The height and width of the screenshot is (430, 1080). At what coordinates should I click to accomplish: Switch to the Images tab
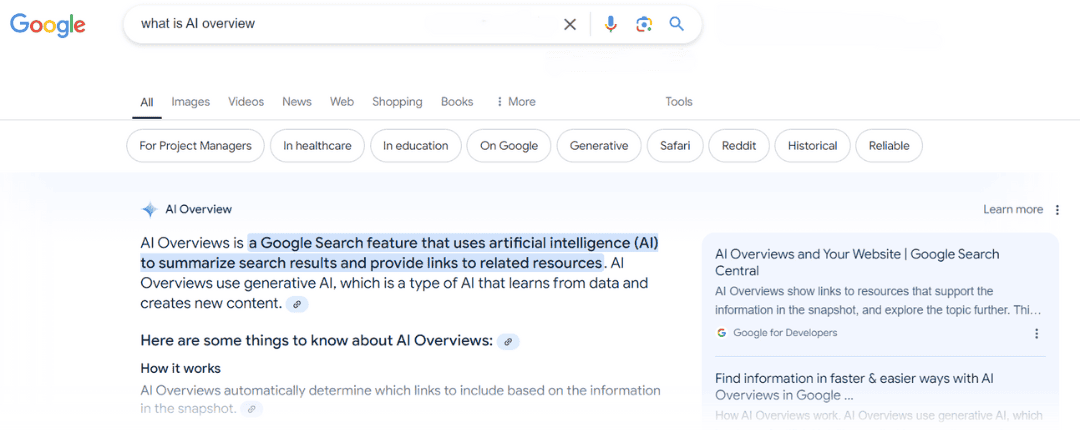[x=191, y=102]
